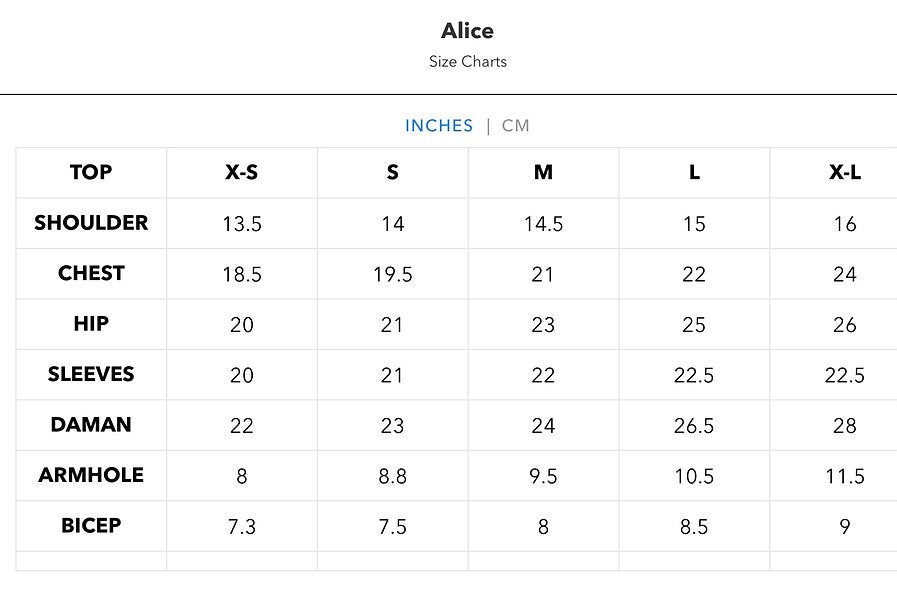The width and height of the screenshot is (897, 605).
Task: Click the Alice title heading
Action: [467, 31]
